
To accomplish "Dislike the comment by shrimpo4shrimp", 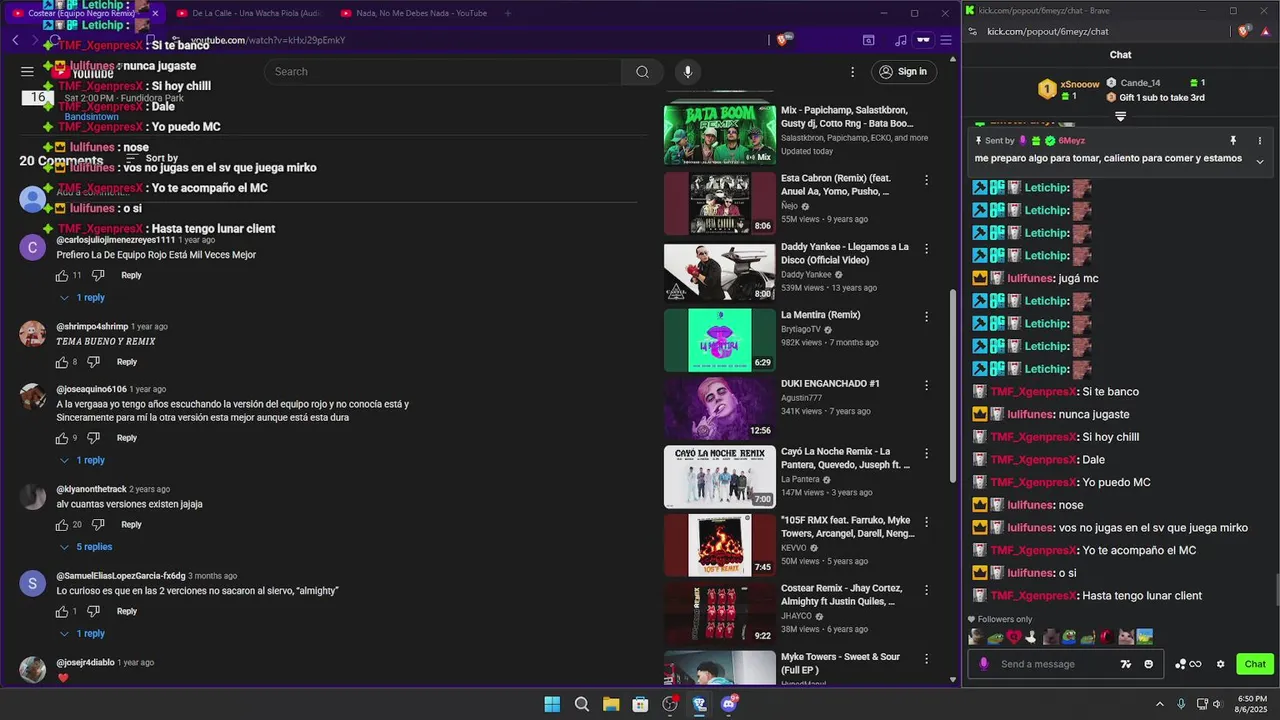I will click(93, 362).
